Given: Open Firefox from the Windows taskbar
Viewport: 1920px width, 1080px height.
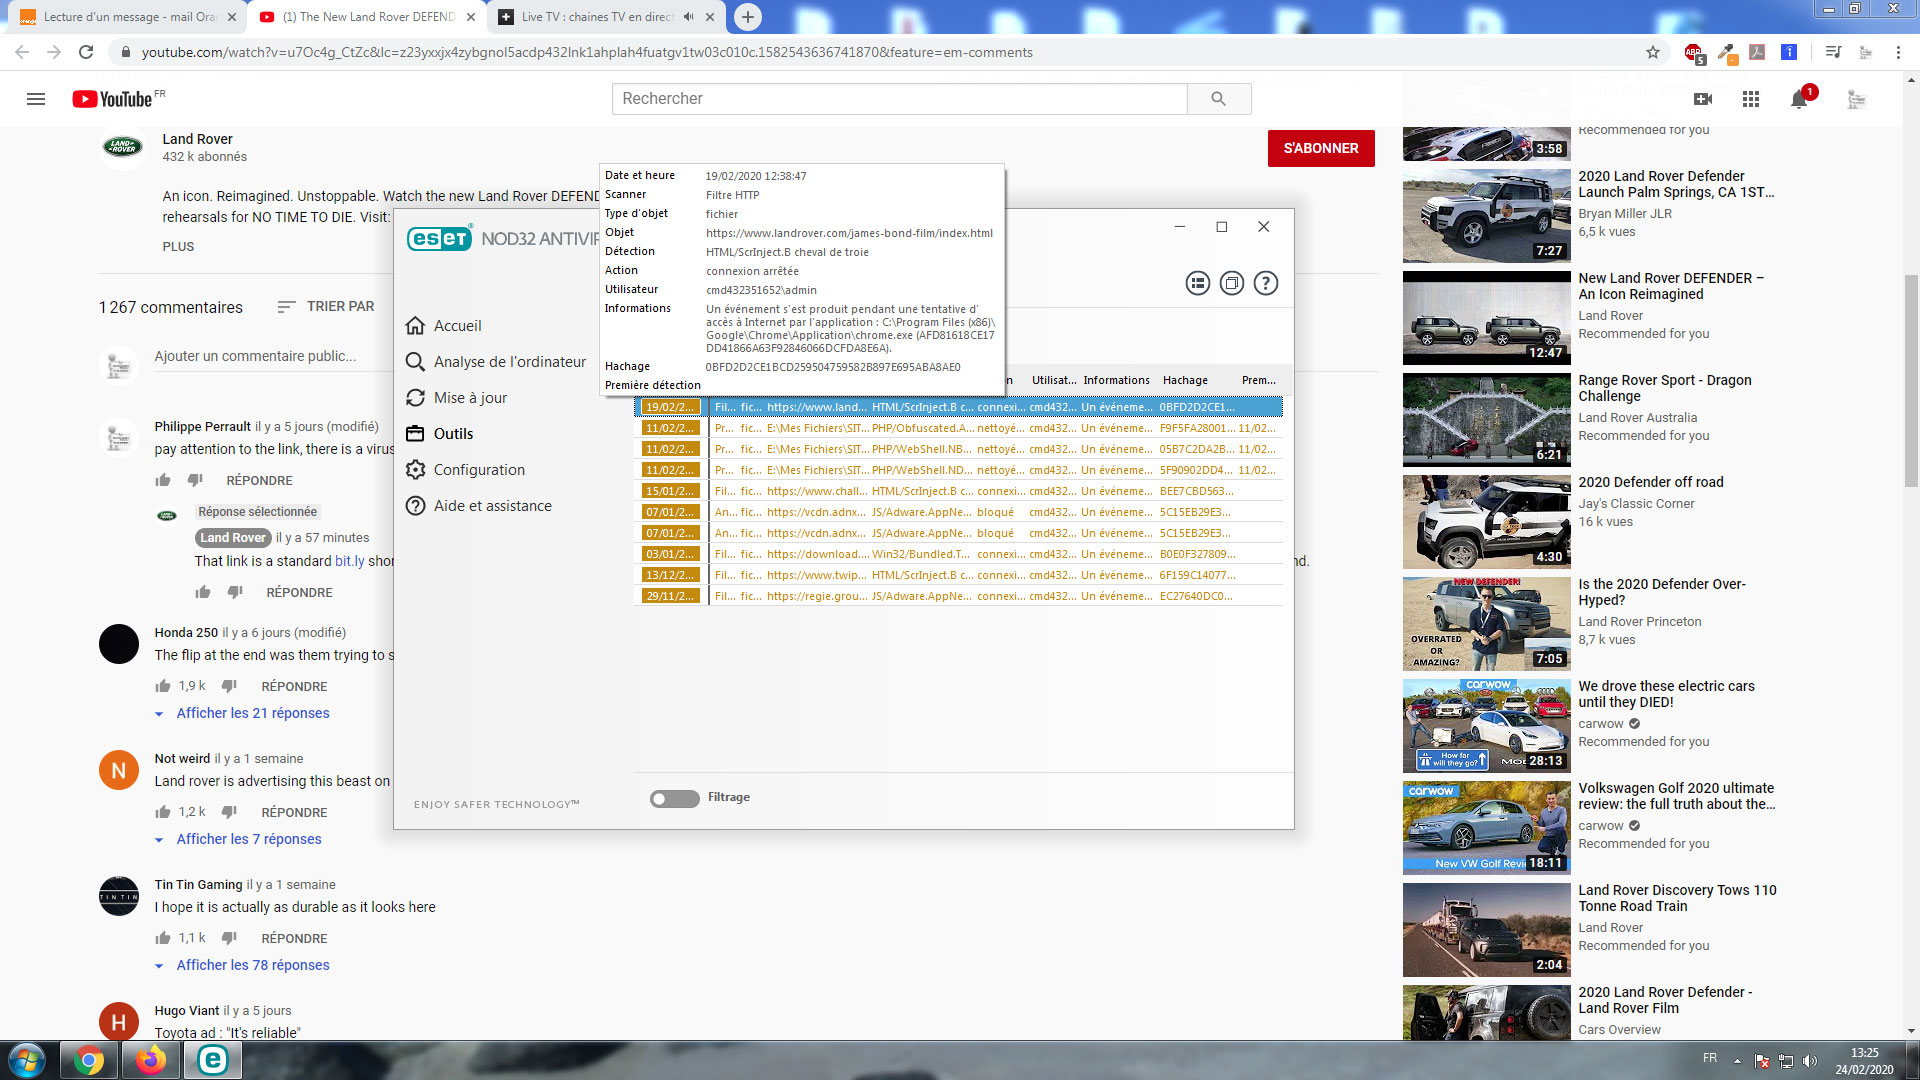Looking at the screenshot, I should [x=151, y=1060].
